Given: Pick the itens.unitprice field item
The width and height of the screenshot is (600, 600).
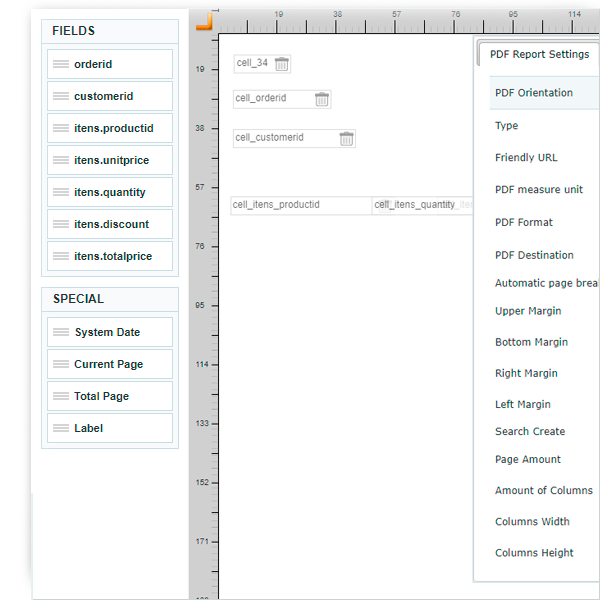Looking at the screenshot, I should [110, 160].
